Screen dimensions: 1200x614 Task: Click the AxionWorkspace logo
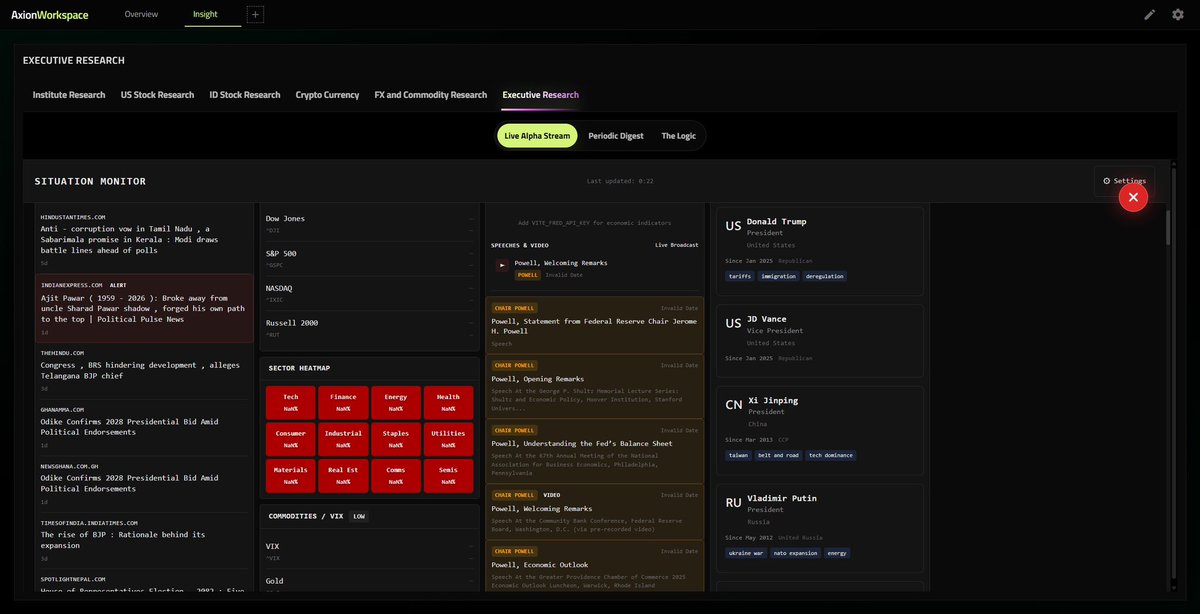(x=49, y=15)
